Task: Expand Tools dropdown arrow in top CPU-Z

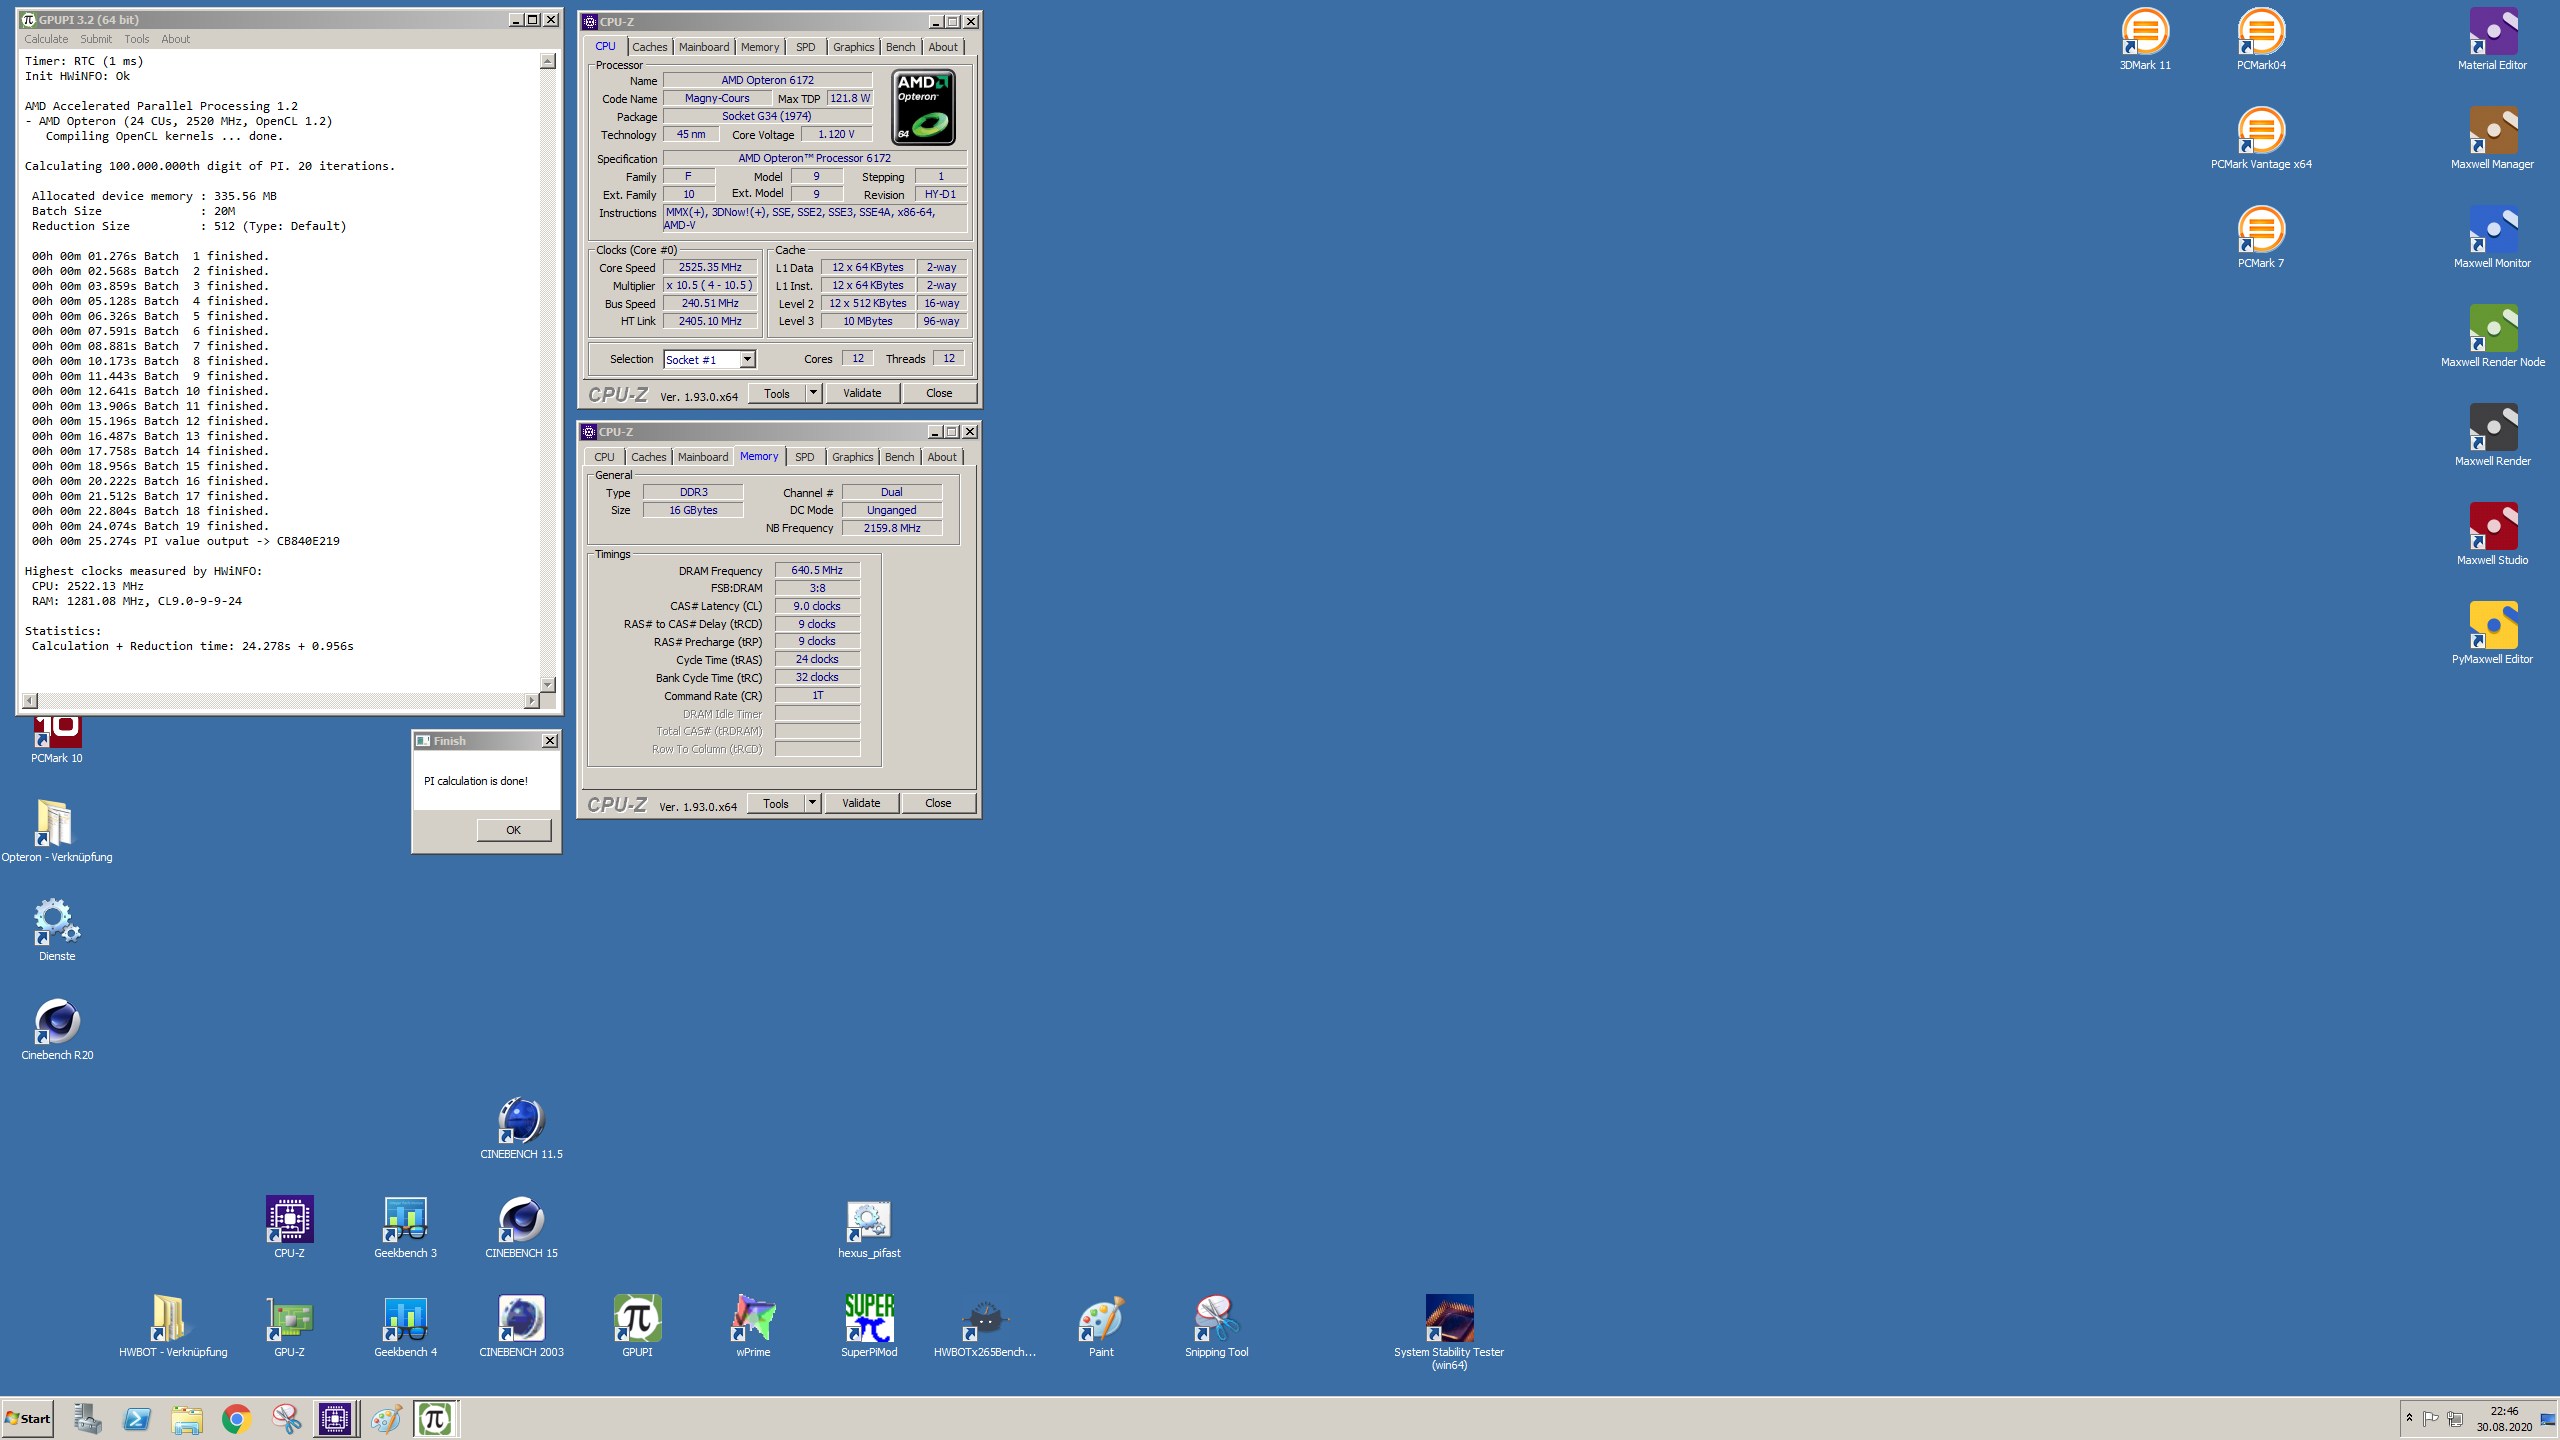Action: [x=813, y=393]
